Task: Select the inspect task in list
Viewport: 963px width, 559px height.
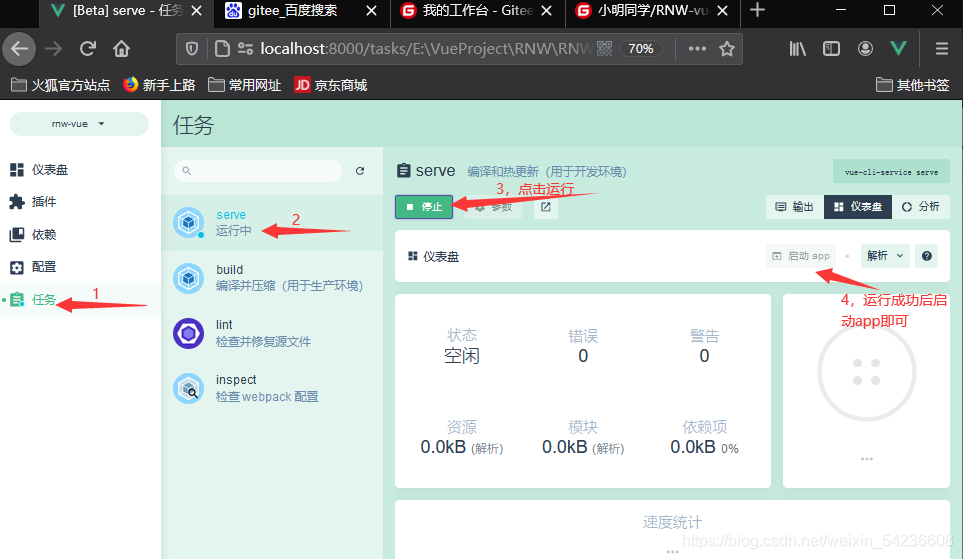Action: coord(272,388)
